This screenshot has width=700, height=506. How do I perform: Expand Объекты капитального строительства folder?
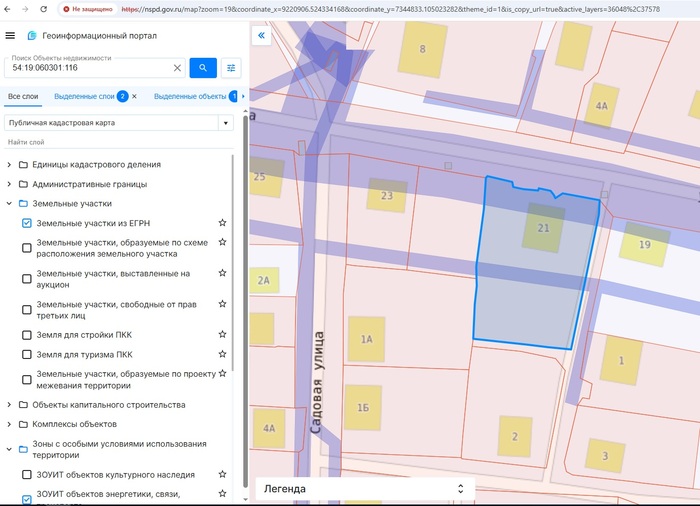(x=9, y=405)
